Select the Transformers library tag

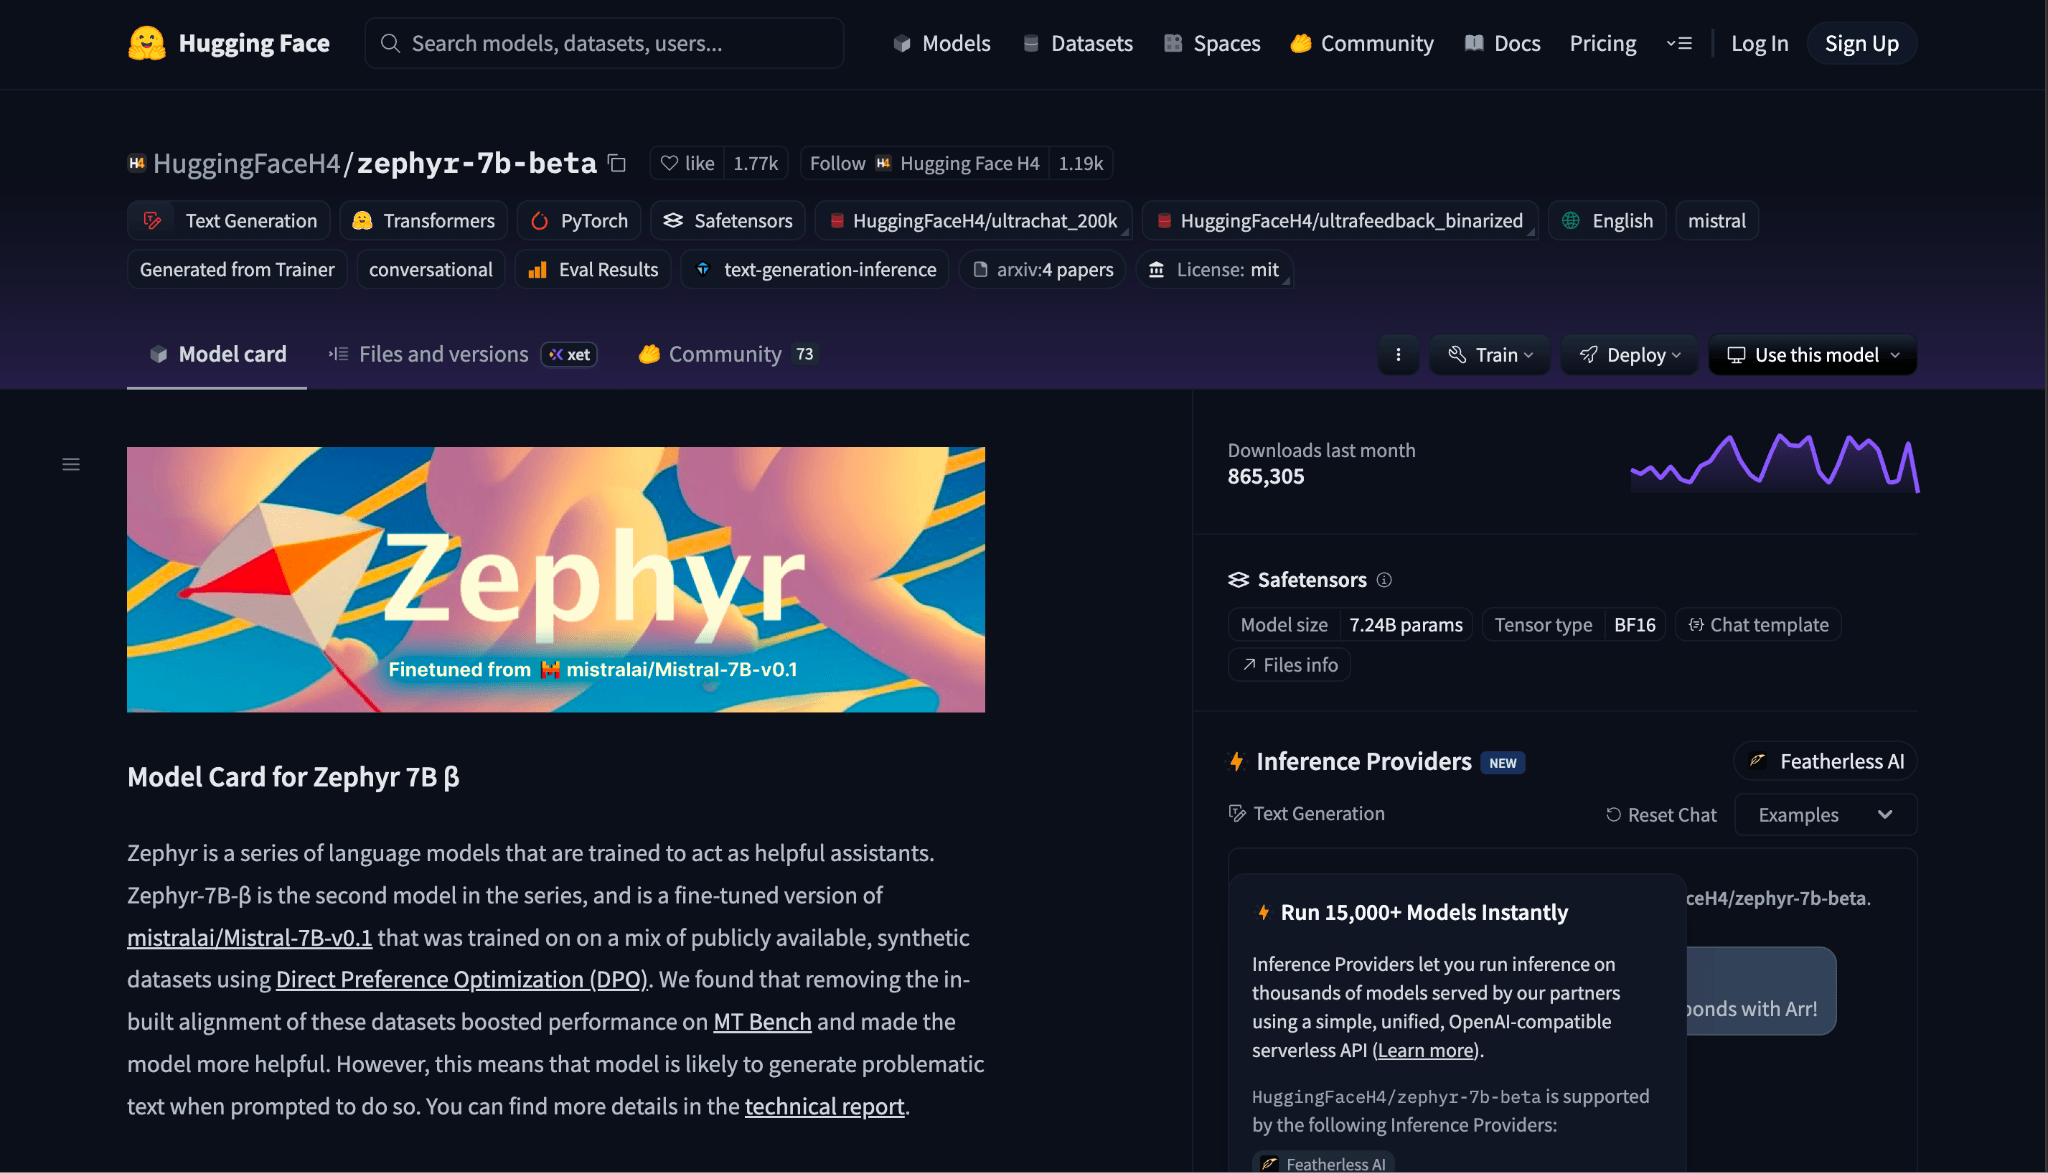click(x=424, y=220)
